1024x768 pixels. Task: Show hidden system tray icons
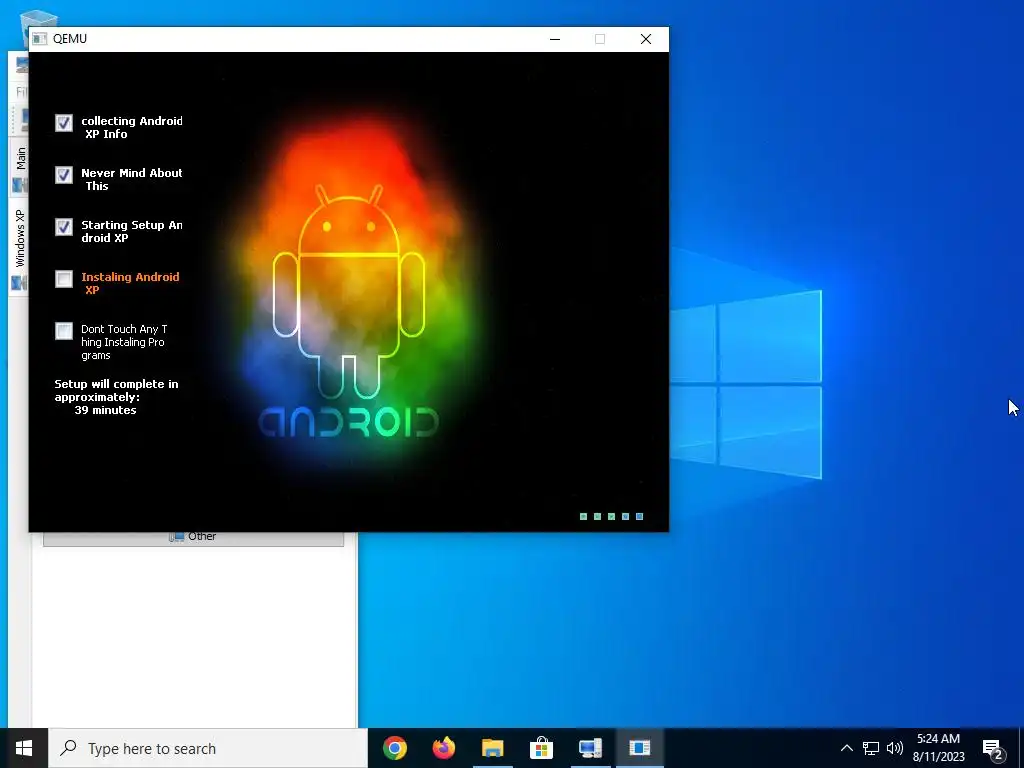point(846,748)
